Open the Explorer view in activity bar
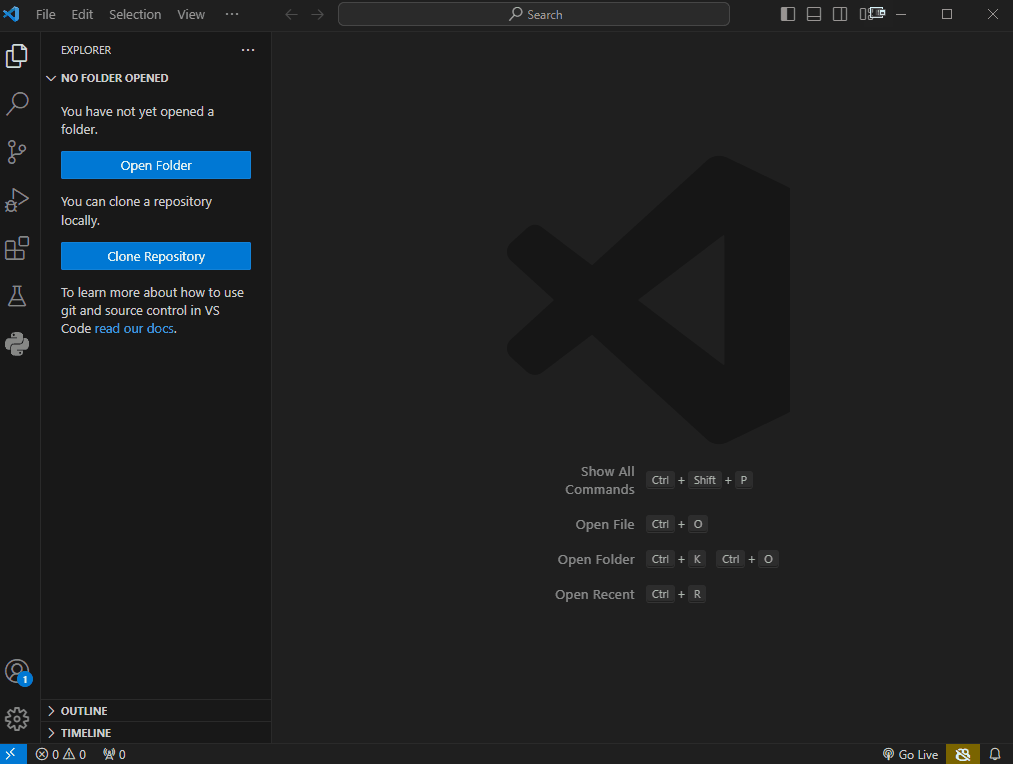Viewport: 1013px width, 764px height. coord(17,56)
